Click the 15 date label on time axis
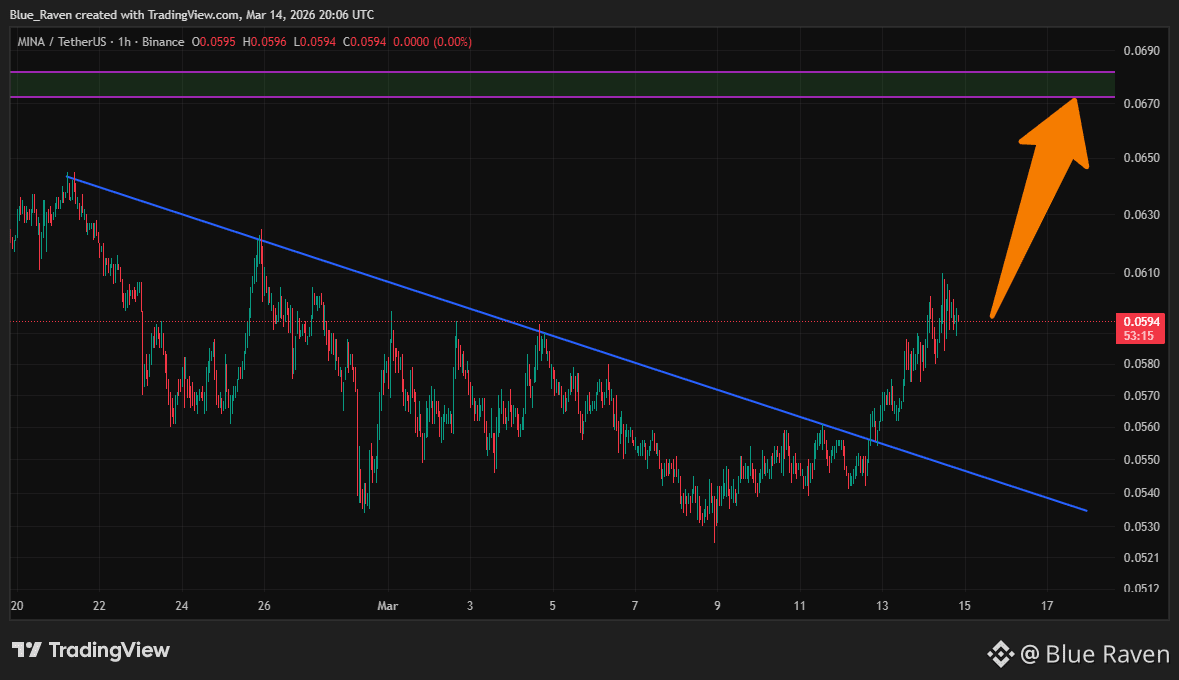The width and height of the screenshot is (1179, 680). point(965,606)
